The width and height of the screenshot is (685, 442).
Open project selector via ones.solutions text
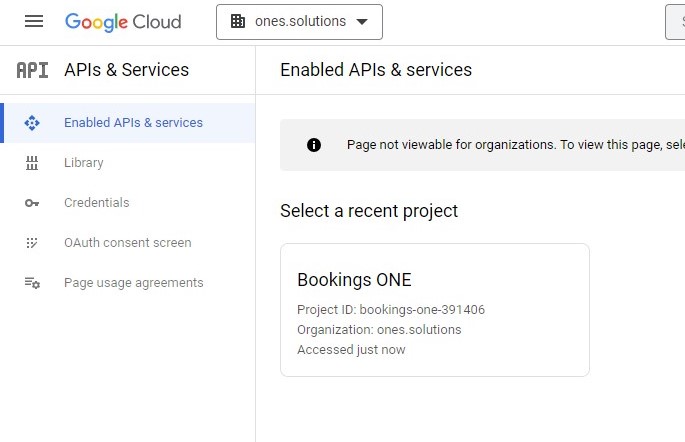301,21
